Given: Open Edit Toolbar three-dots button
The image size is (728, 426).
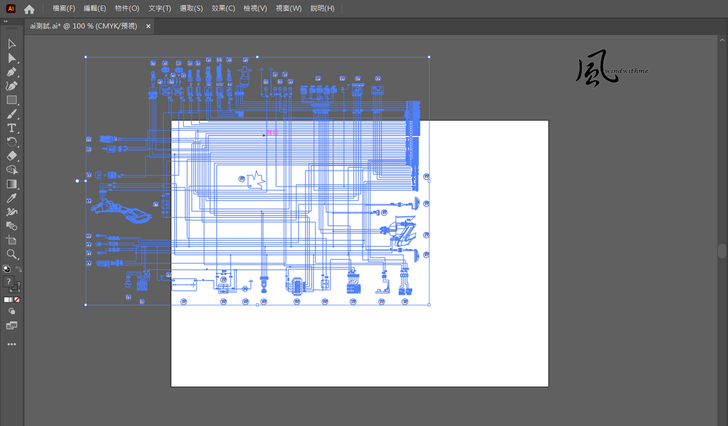Looking at the screenshot, I should point(12,343).
